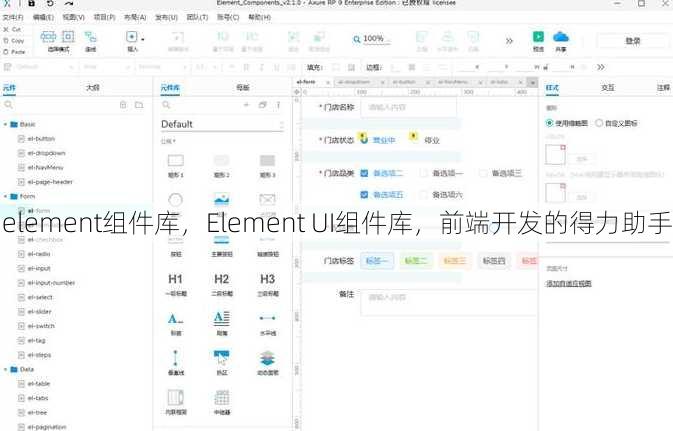Click the add page icon in pages panel
673x431 pixels.
[123, 105]
